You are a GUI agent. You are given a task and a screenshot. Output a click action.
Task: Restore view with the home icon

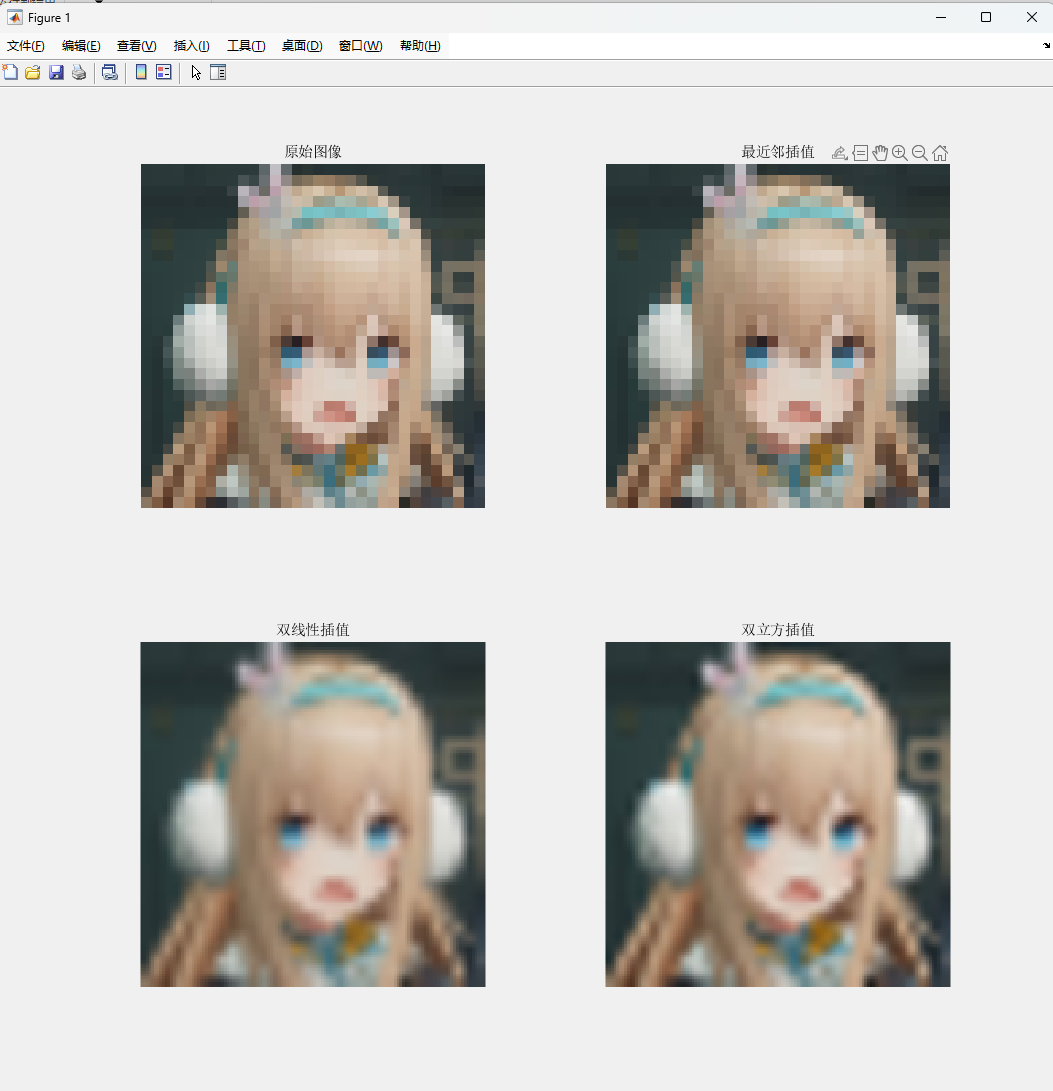click(940, 153)
